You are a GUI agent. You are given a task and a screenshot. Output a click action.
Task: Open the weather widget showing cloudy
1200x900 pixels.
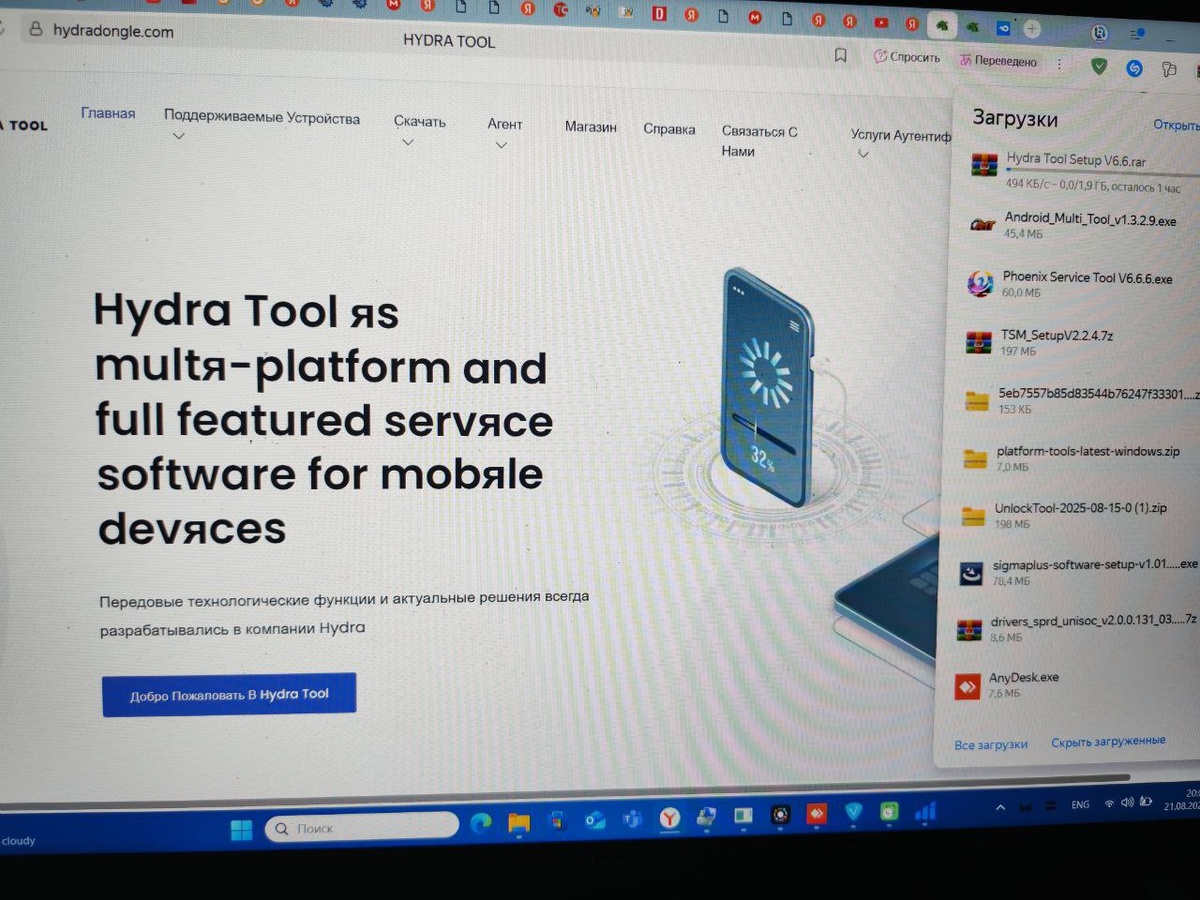(x=18, y=841)
